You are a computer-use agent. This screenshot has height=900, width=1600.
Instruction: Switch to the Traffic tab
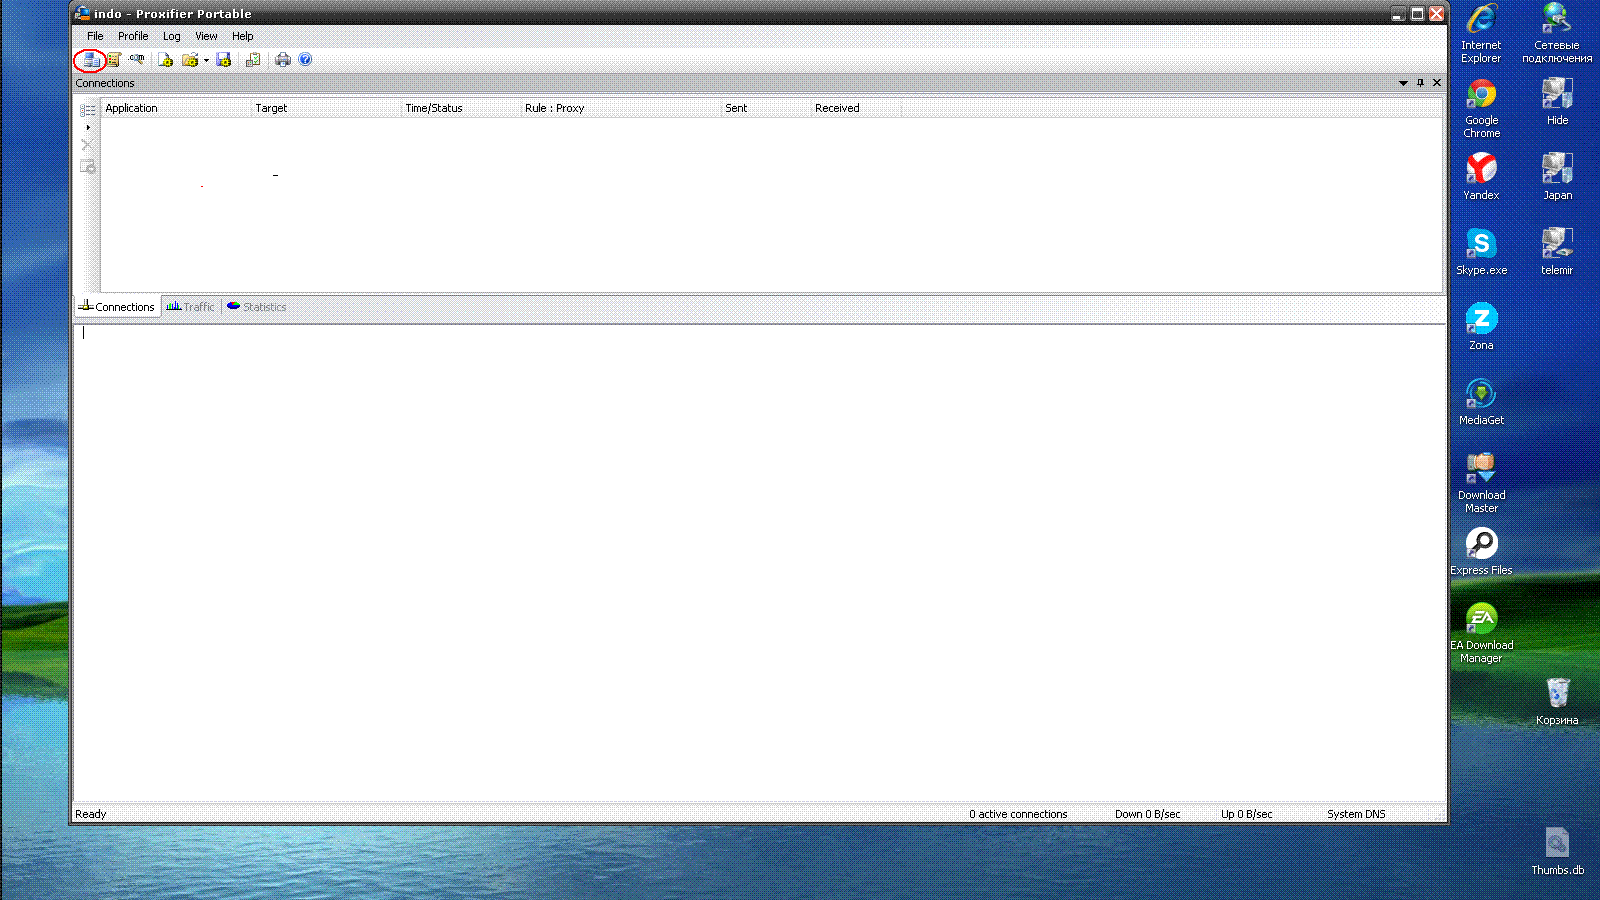point(190,307)
